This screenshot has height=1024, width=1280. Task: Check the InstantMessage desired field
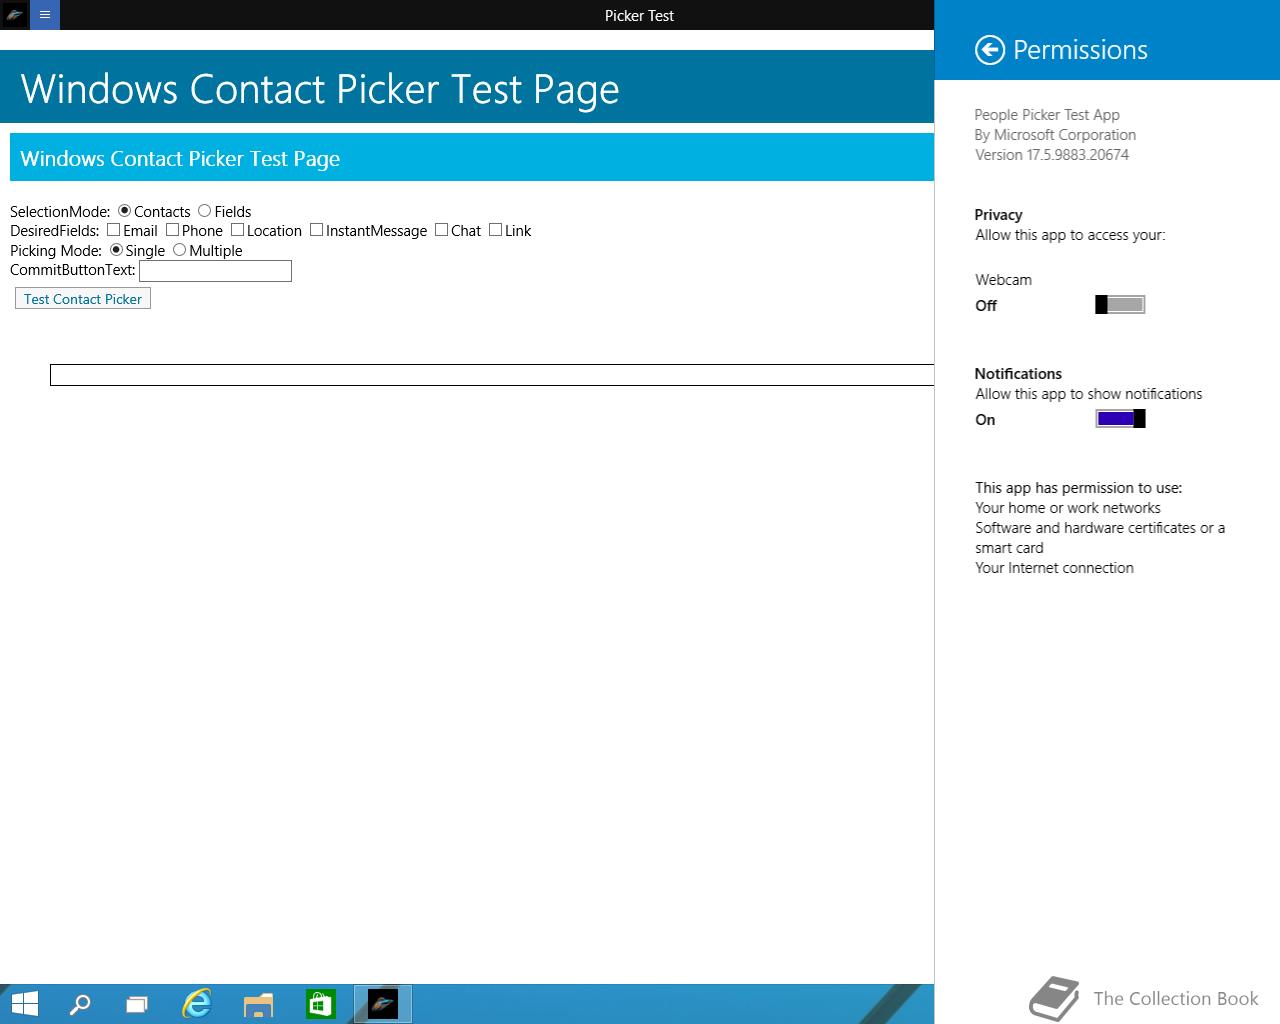point(316,230)
